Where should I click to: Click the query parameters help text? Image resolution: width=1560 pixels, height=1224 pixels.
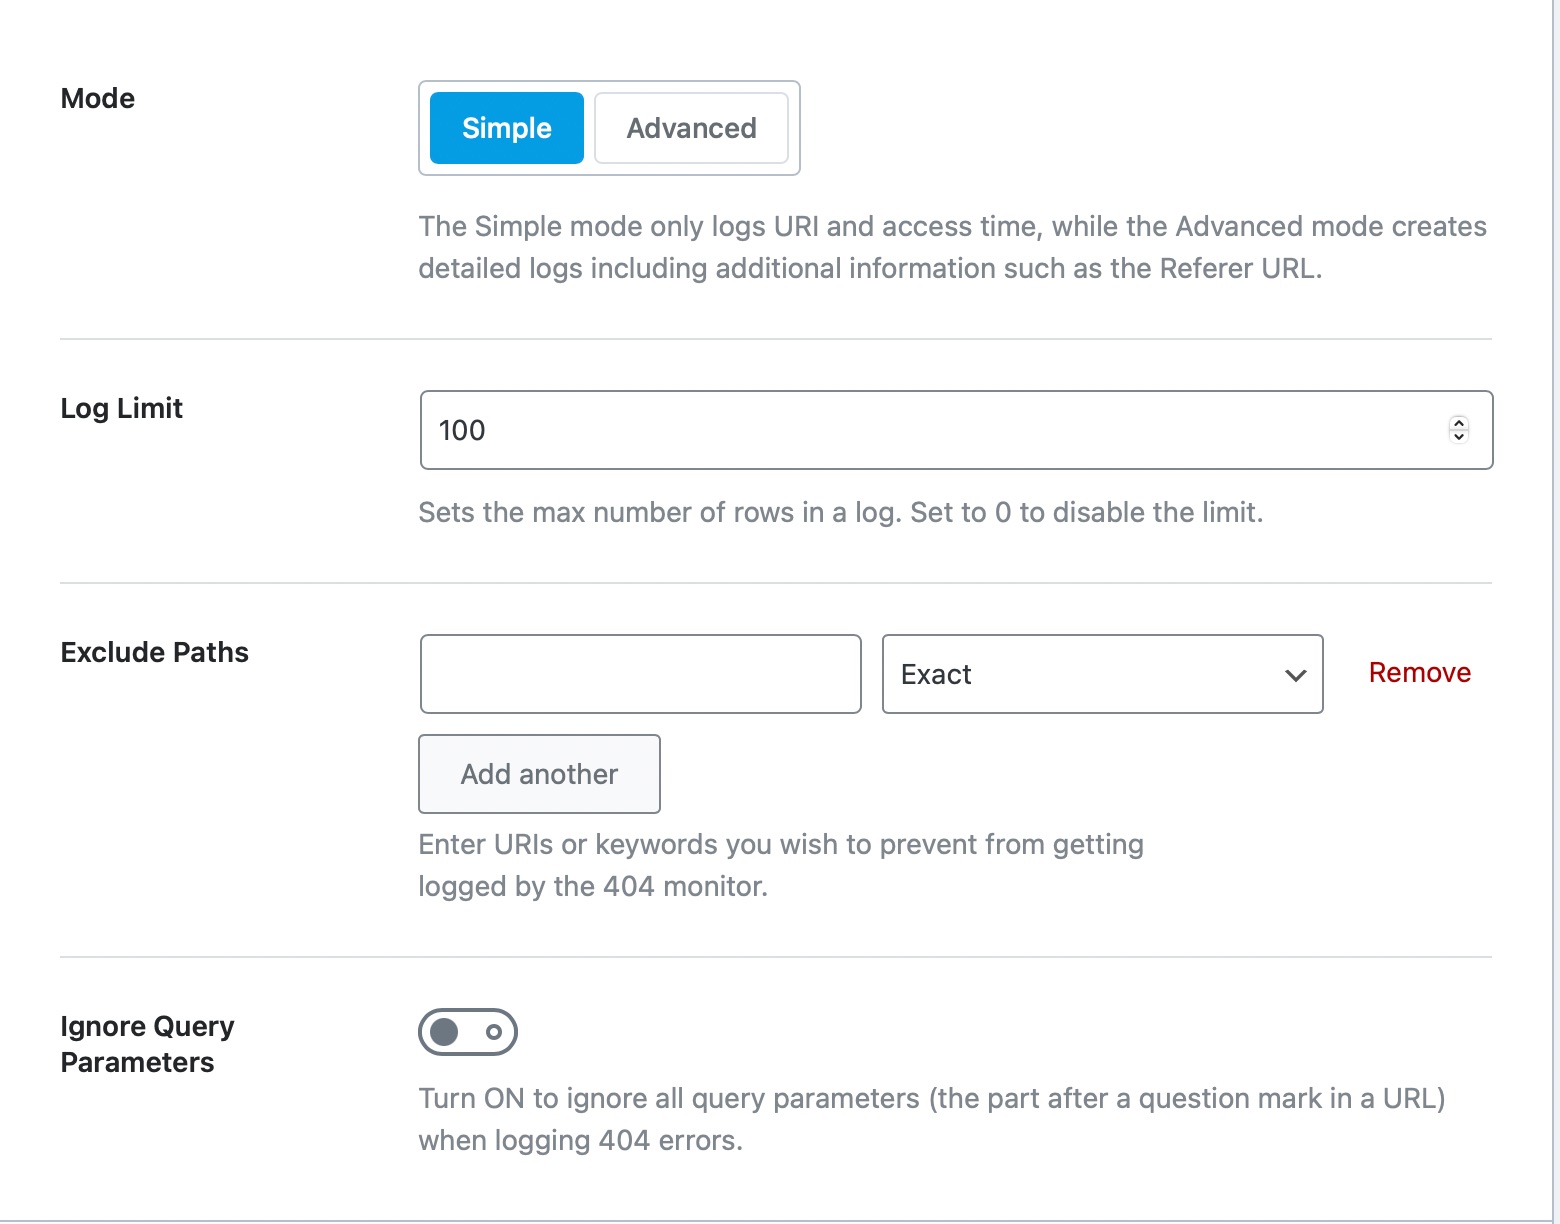pyautogui.click(x=931, y=1119)
